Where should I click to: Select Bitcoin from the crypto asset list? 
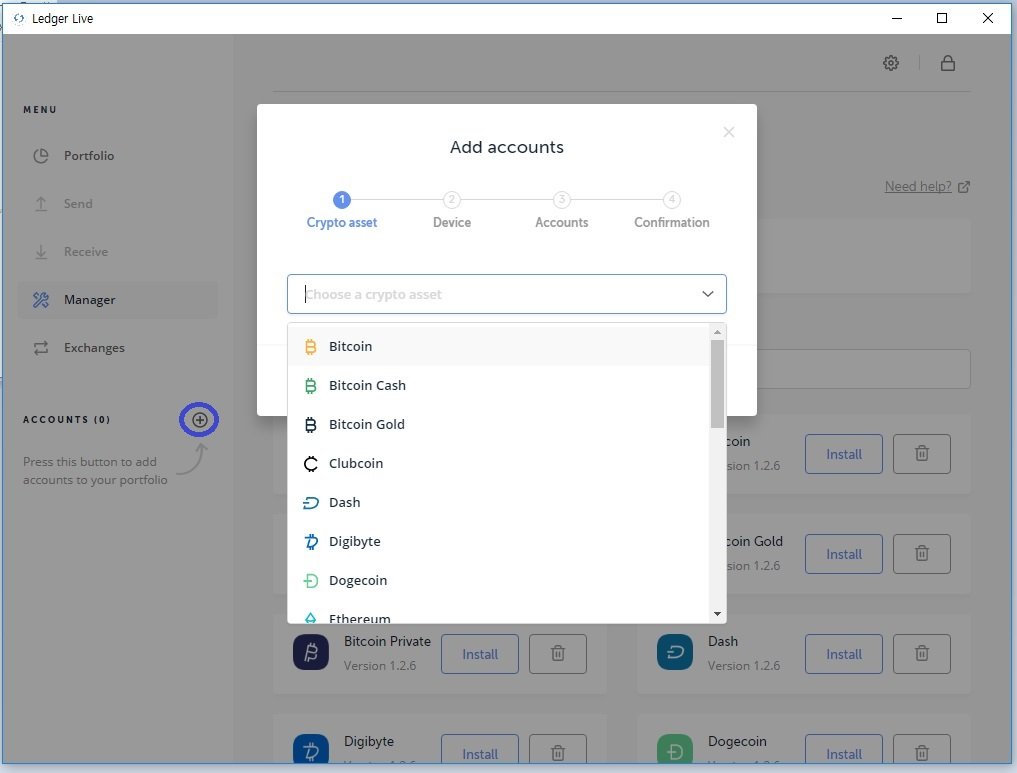coord(497,346)
